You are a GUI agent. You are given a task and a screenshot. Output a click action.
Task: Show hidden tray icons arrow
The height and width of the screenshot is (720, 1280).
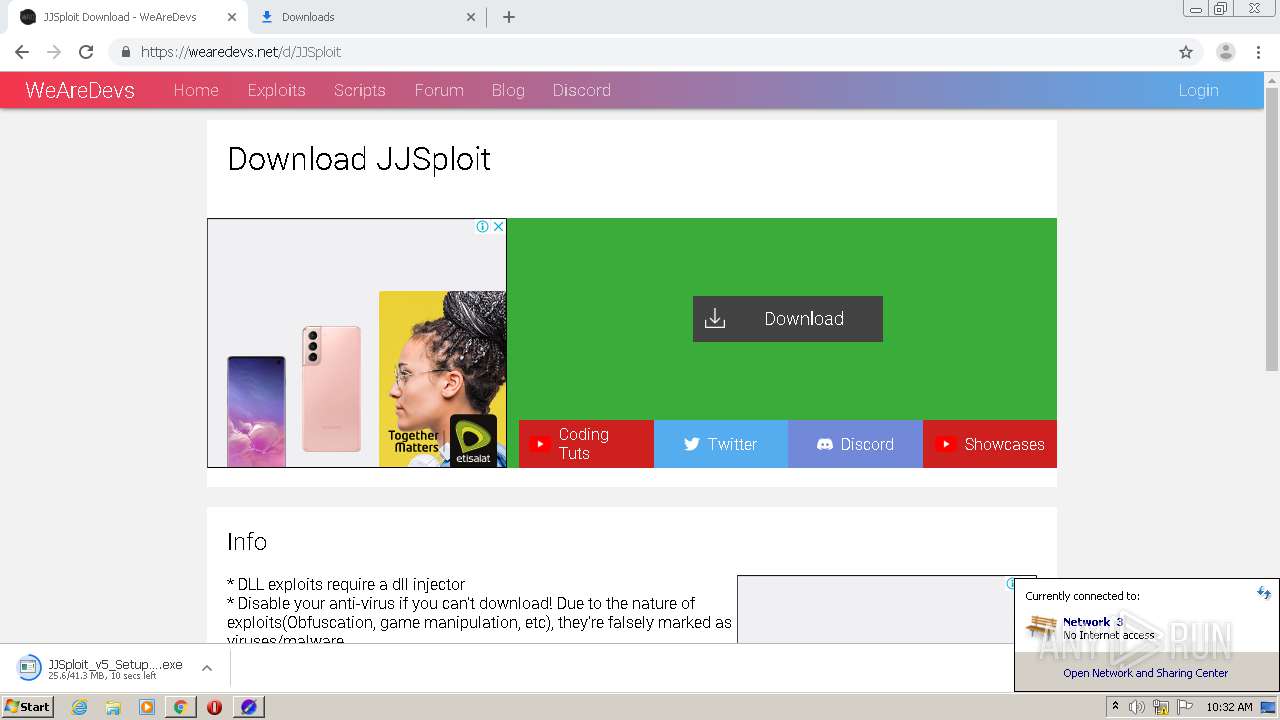click(x=1115, y=707)
